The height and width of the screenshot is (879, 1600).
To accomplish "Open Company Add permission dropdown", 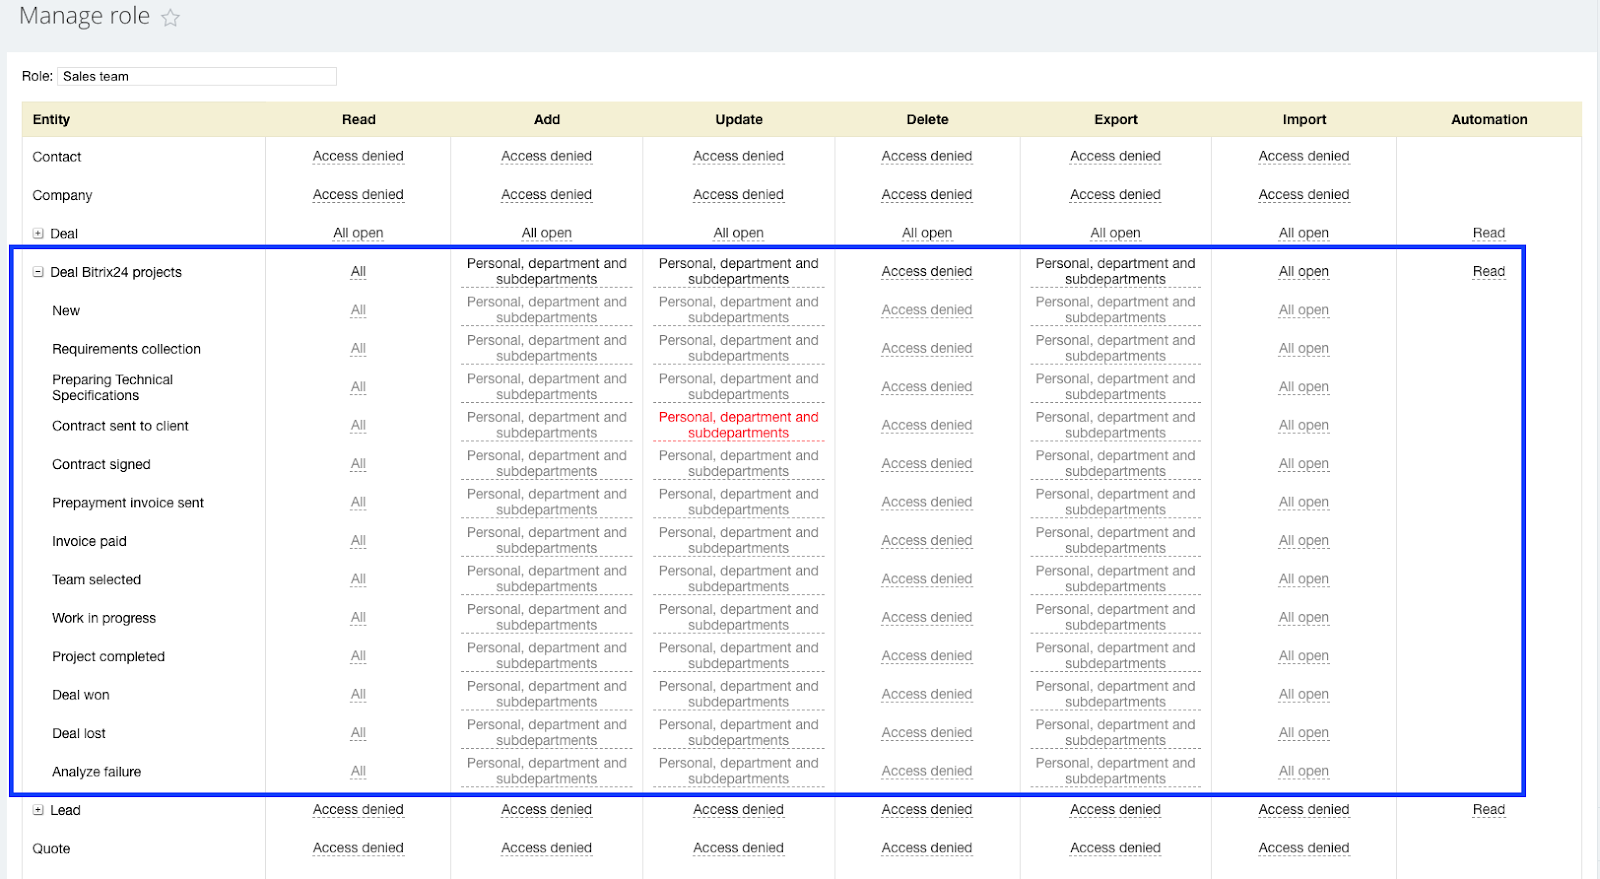I will (547, 194).
